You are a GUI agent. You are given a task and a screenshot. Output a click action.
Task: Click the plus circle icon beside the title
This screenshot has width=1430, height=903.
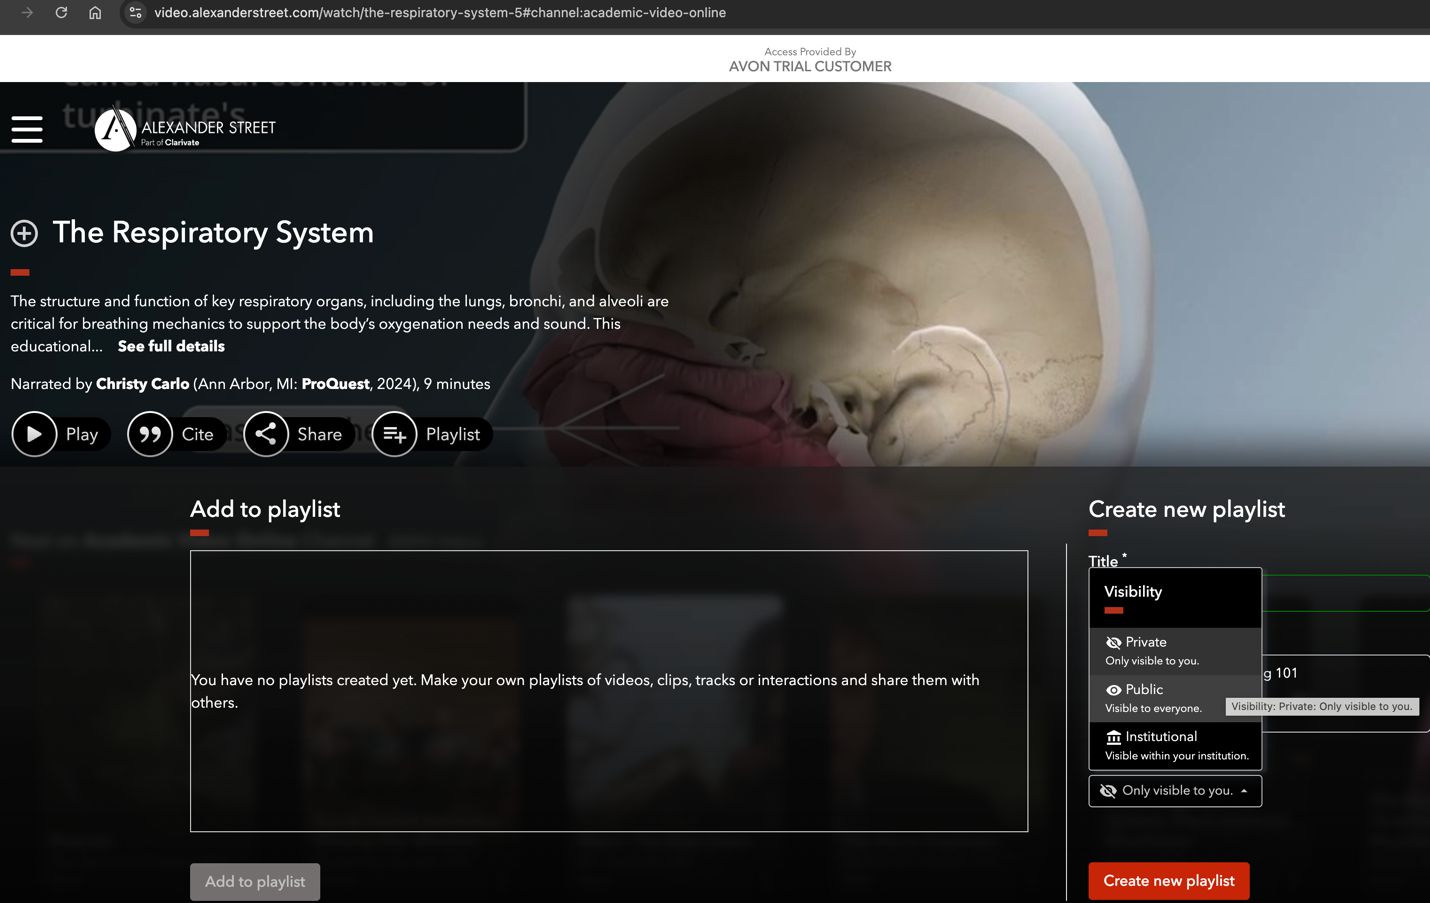[x=24, y=233]
